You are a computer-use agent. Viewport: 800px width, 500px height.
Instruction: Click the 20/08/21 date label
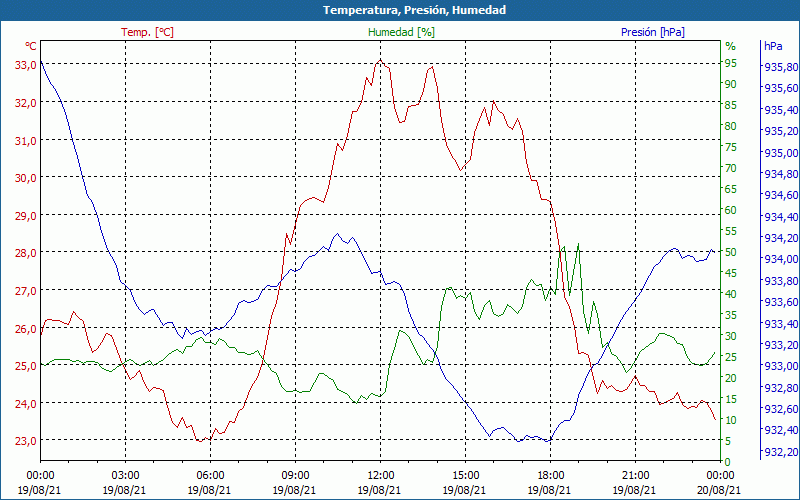coord(719,490)
